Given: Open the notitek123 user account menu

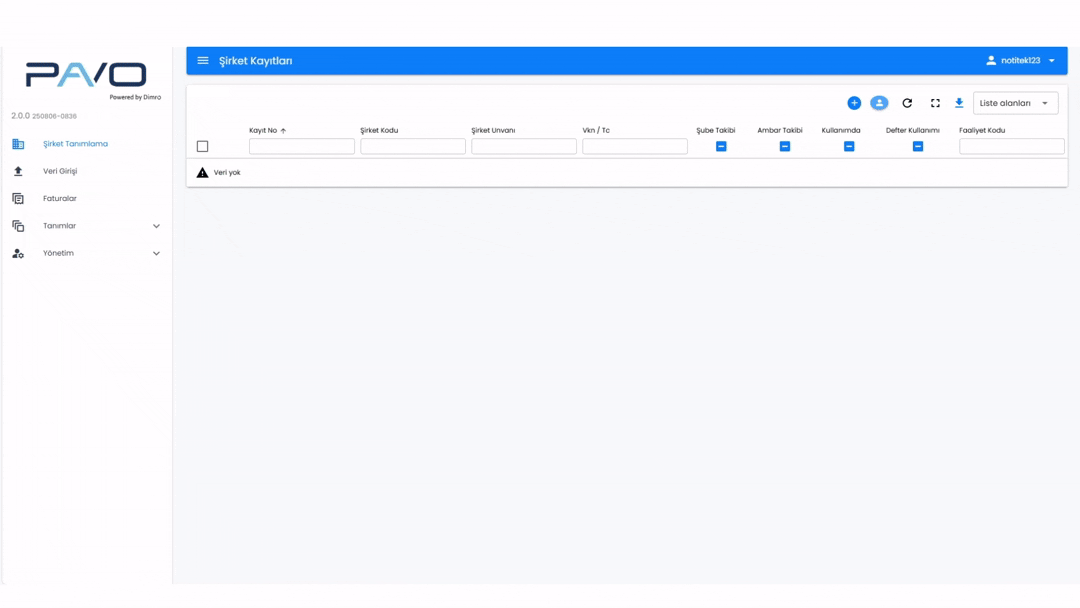Looking at the screenshot, I should point(1020,61).
